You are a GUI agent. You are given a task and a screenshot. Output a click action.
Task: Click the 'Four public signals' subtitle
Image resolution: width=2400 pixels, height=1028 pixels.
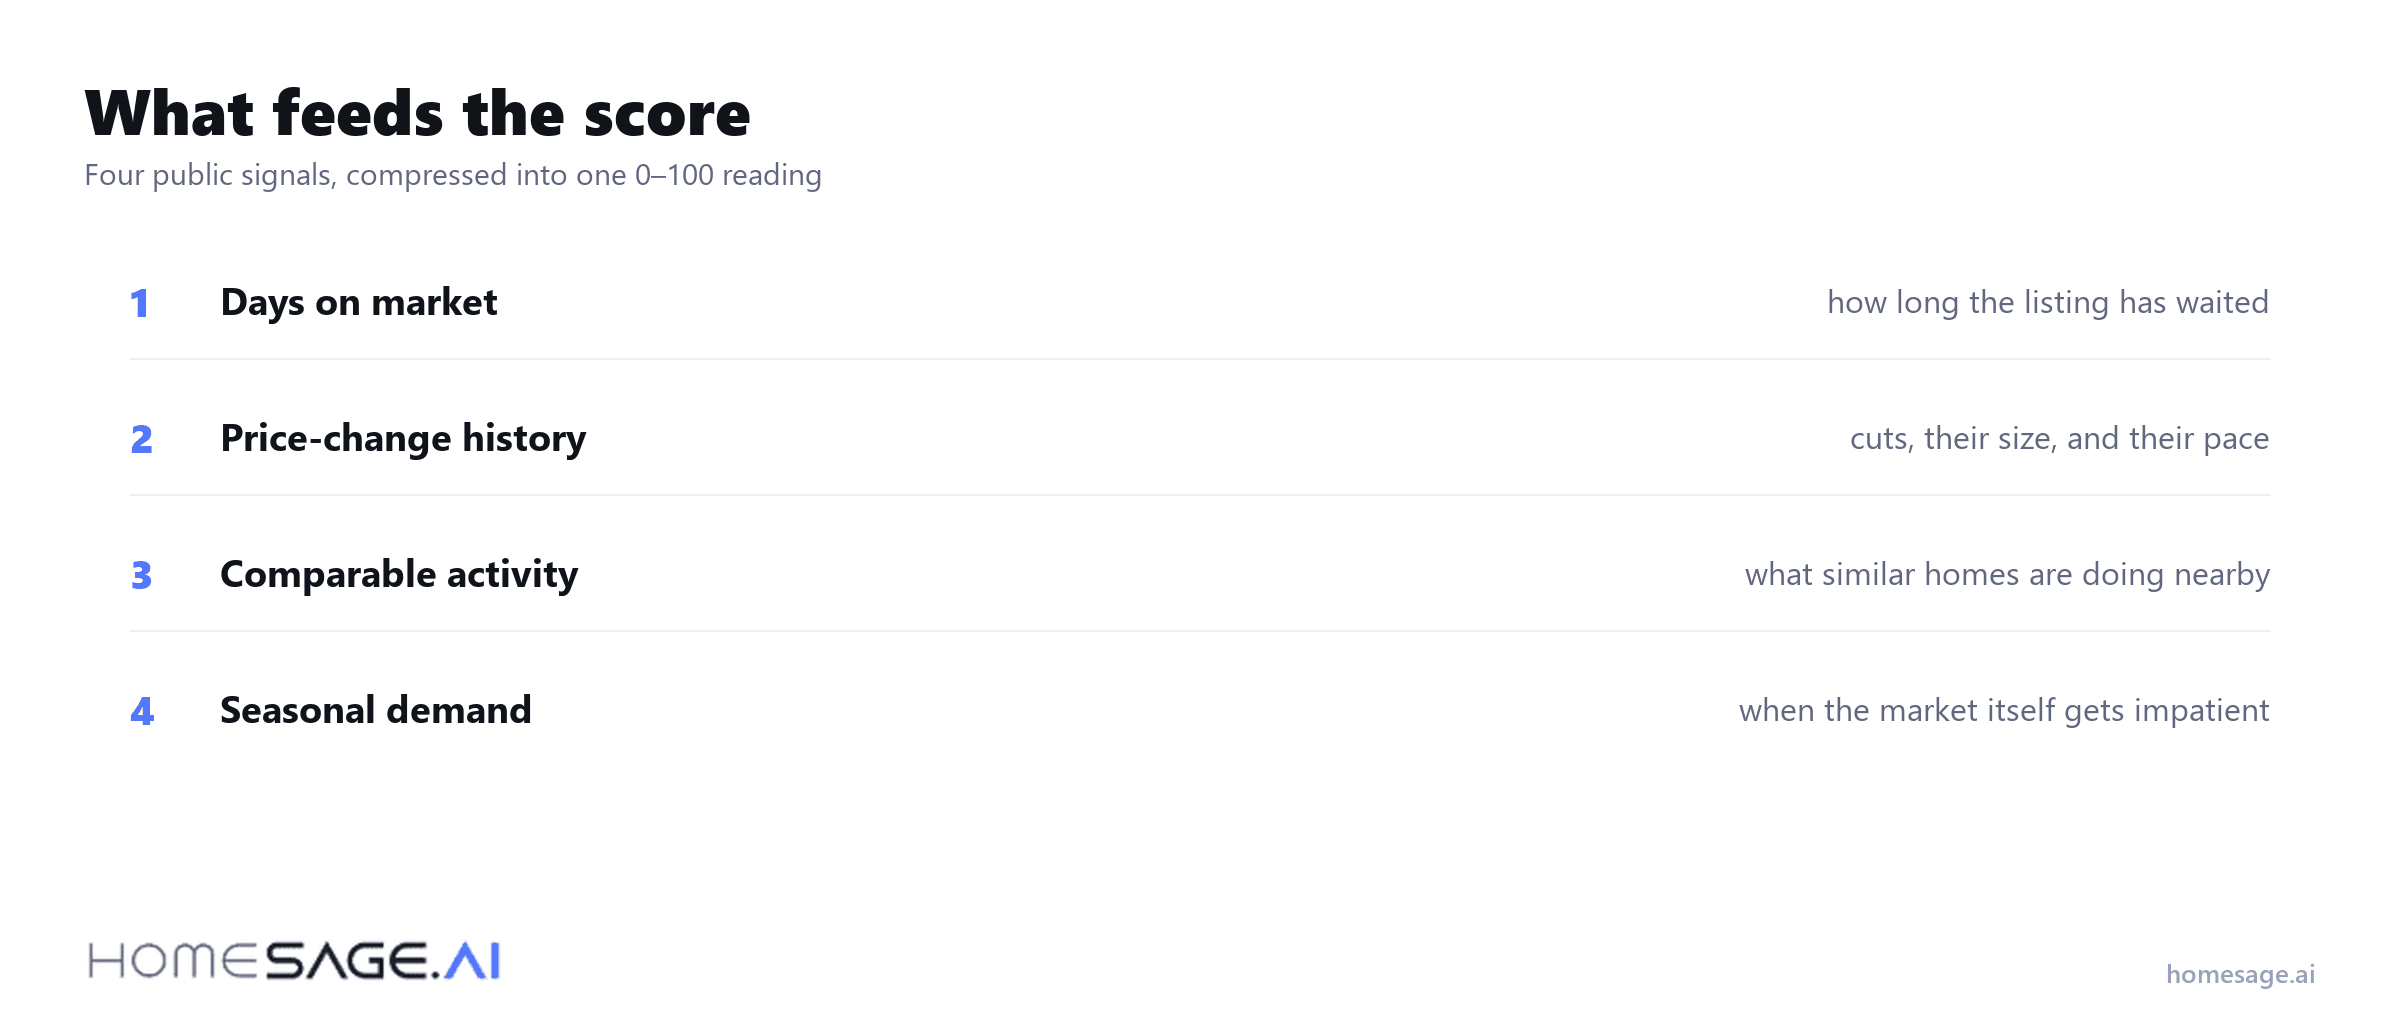453,175
